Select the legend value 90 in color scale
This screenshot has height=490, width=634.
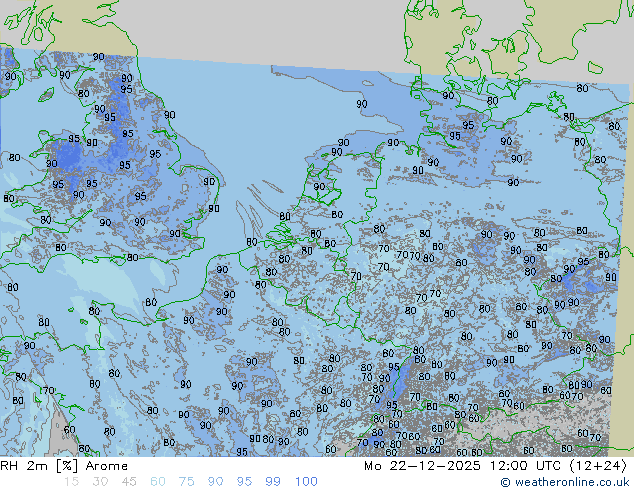pyautogui.click(x=215, y=482)
